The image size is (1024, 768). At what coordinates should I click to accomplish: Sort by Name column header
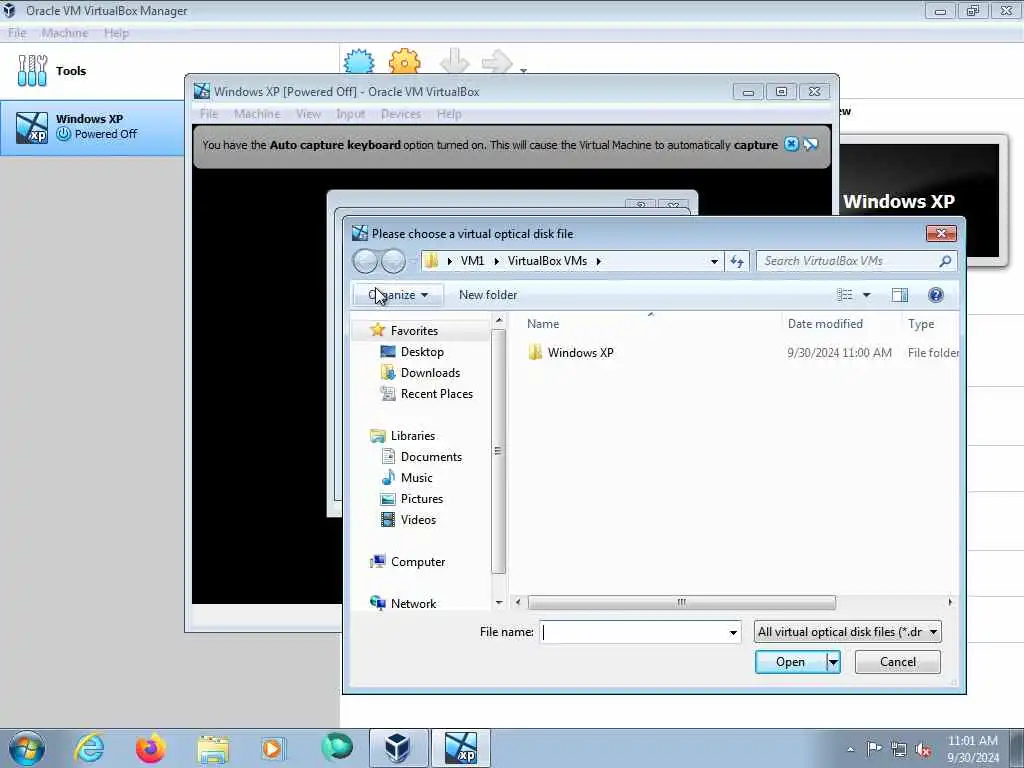point(543,324)
